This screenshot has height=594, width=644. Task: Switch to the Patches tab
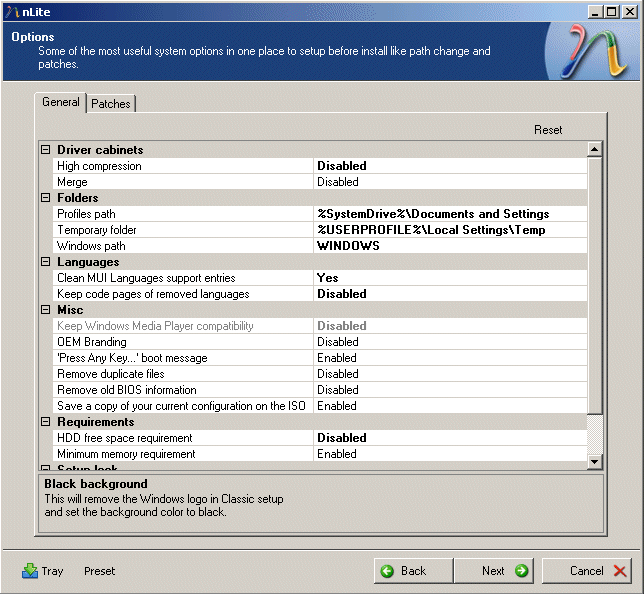point(111,104)
